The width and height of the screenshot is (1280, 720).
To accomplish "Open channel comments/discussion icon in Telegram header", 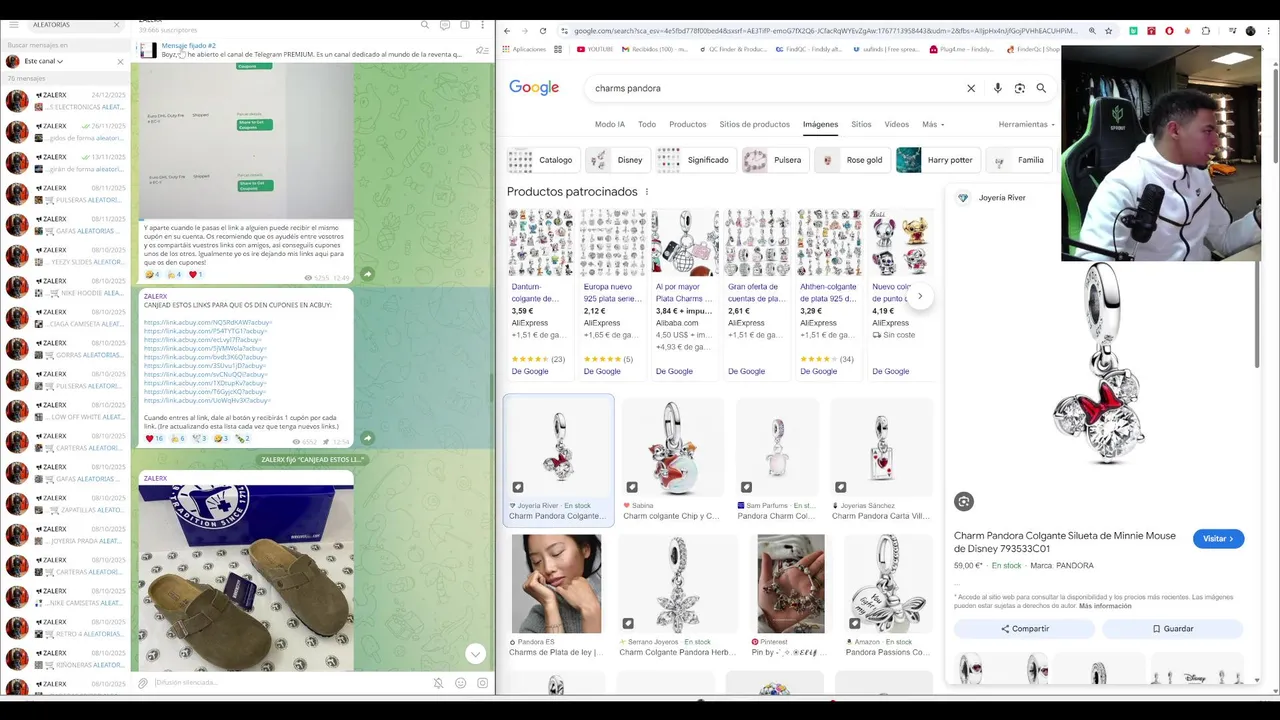I will pyautogui.click(x=445, y=24).
